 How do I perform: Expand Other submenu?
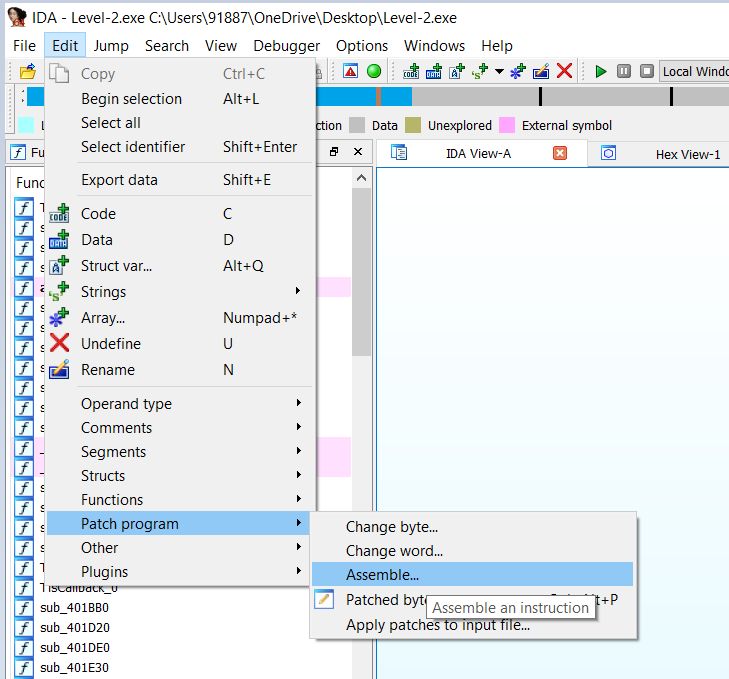point(180,548)
